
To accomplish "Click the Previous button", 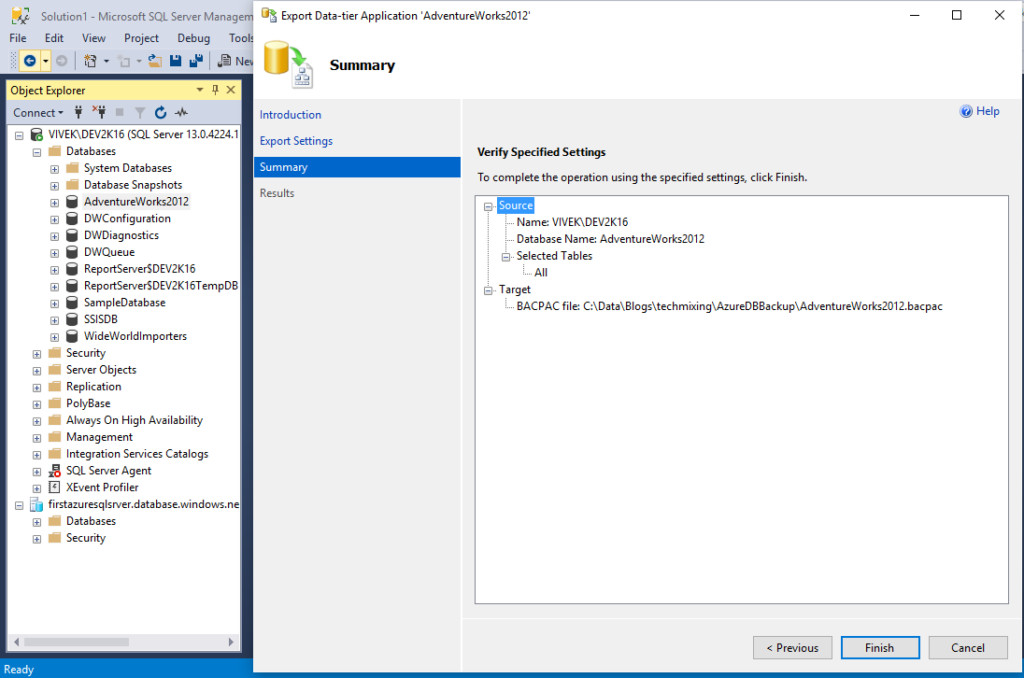I will point(792,647).
